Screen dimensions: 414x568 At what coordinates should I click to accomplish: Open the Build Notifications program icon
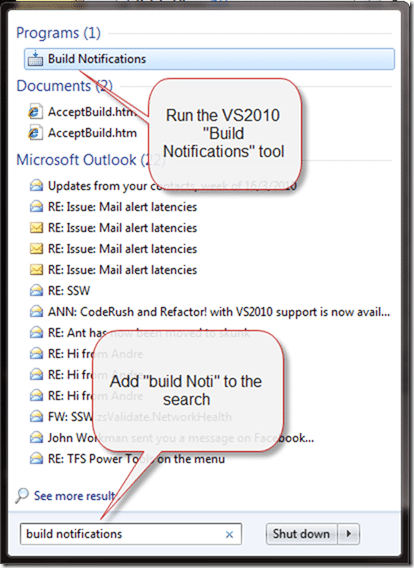35,59
